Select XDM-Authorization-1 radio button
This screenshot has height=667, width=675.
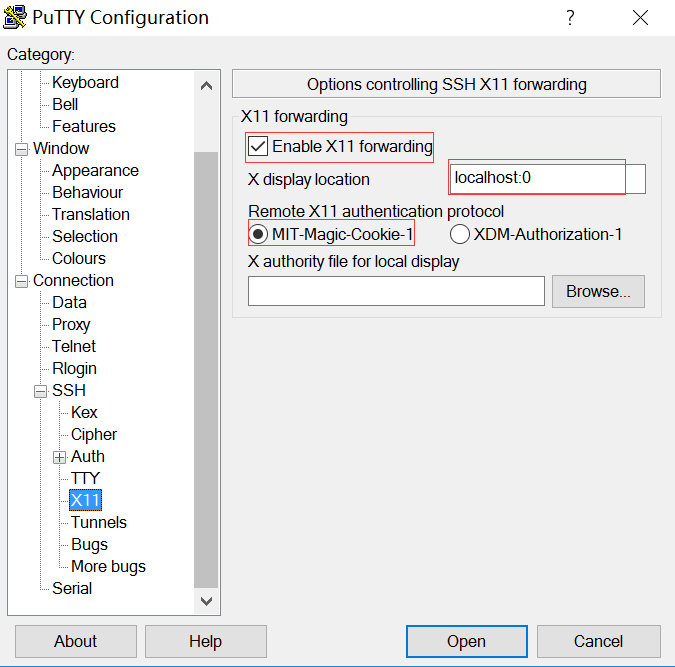pyautogui.click(x=460, y=235)
